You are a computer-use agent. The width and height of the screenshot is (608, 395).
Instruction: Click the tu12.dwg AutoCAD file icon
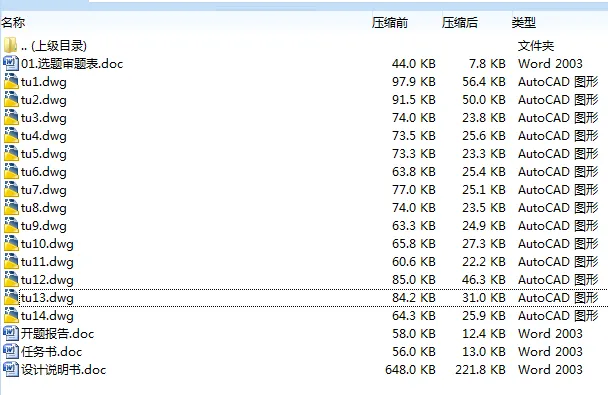11,279
